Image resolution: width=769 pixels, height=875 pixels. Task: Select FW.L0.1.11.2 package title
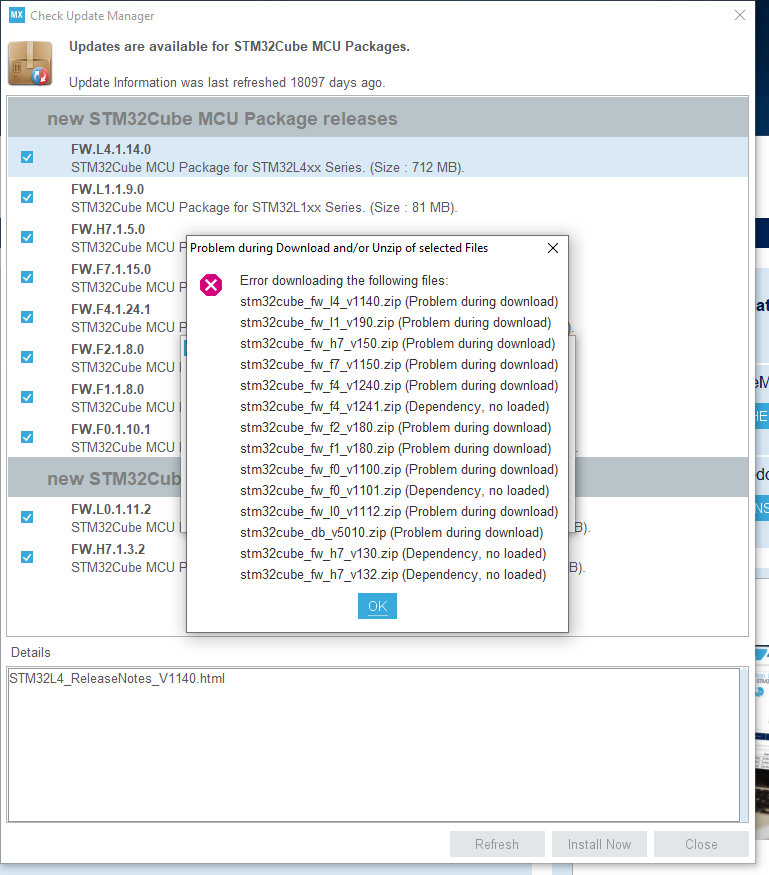pyautogui.click(x=111, y=509)
